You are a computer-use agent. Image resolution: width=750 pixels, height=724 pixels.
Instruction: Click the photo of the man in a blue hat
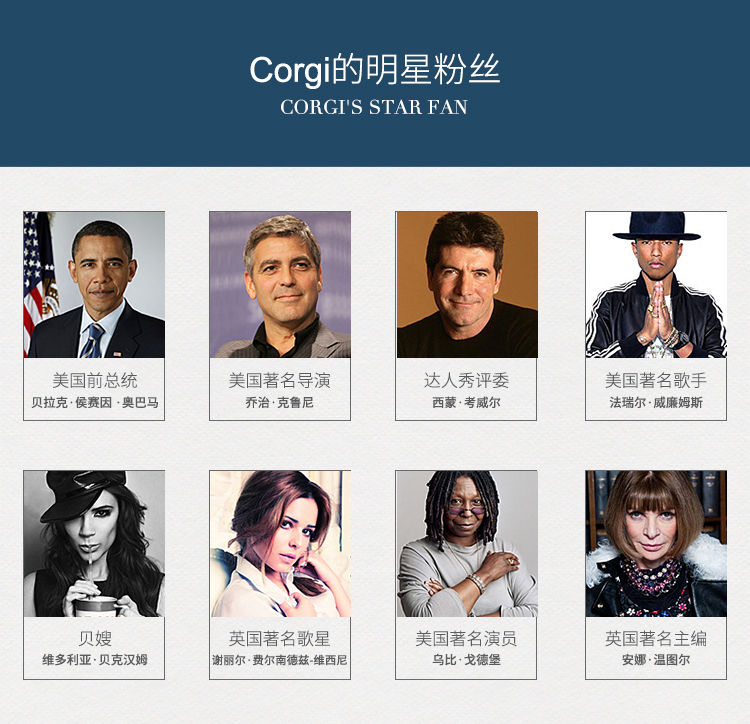pyautogui.click(x=656, y=285)
